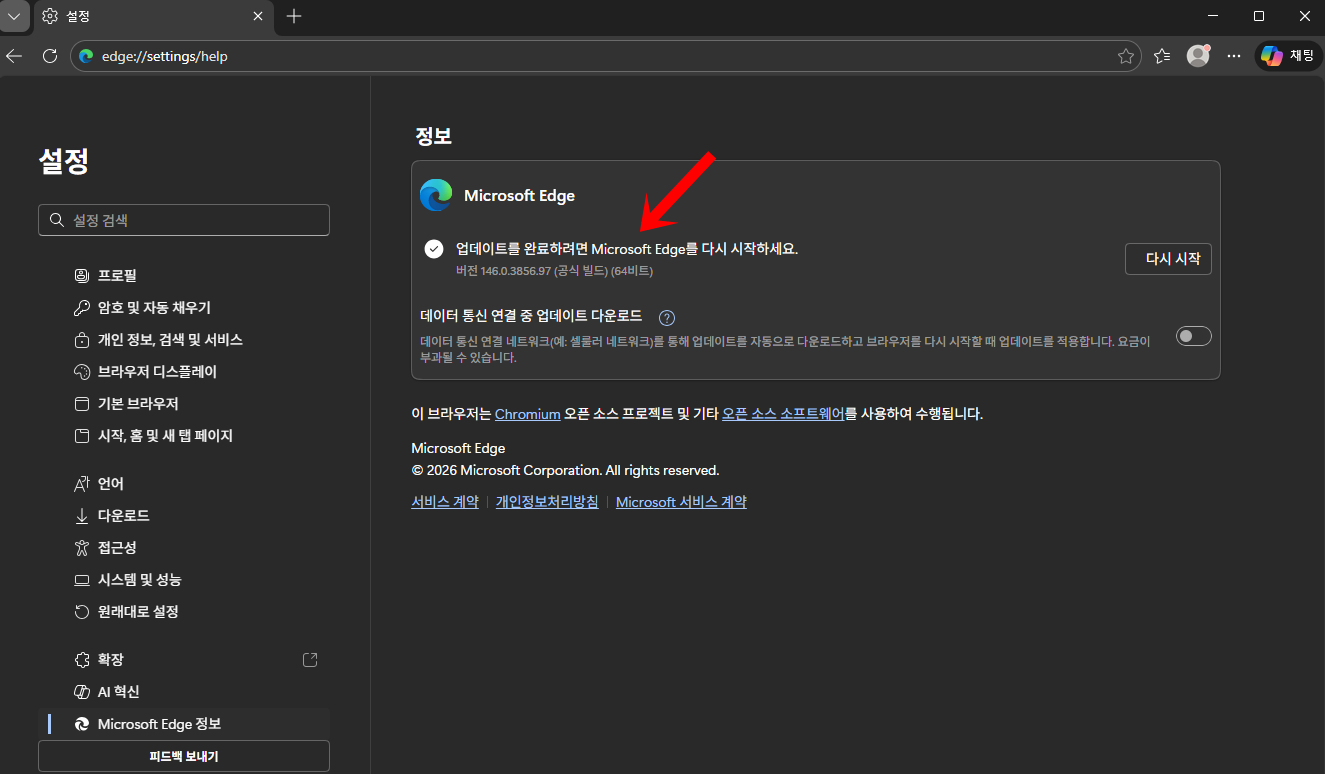Open 오픈 소스 소프트웨어 link
The width and height of the screenshot is (1325, 774).
[784, 414]
